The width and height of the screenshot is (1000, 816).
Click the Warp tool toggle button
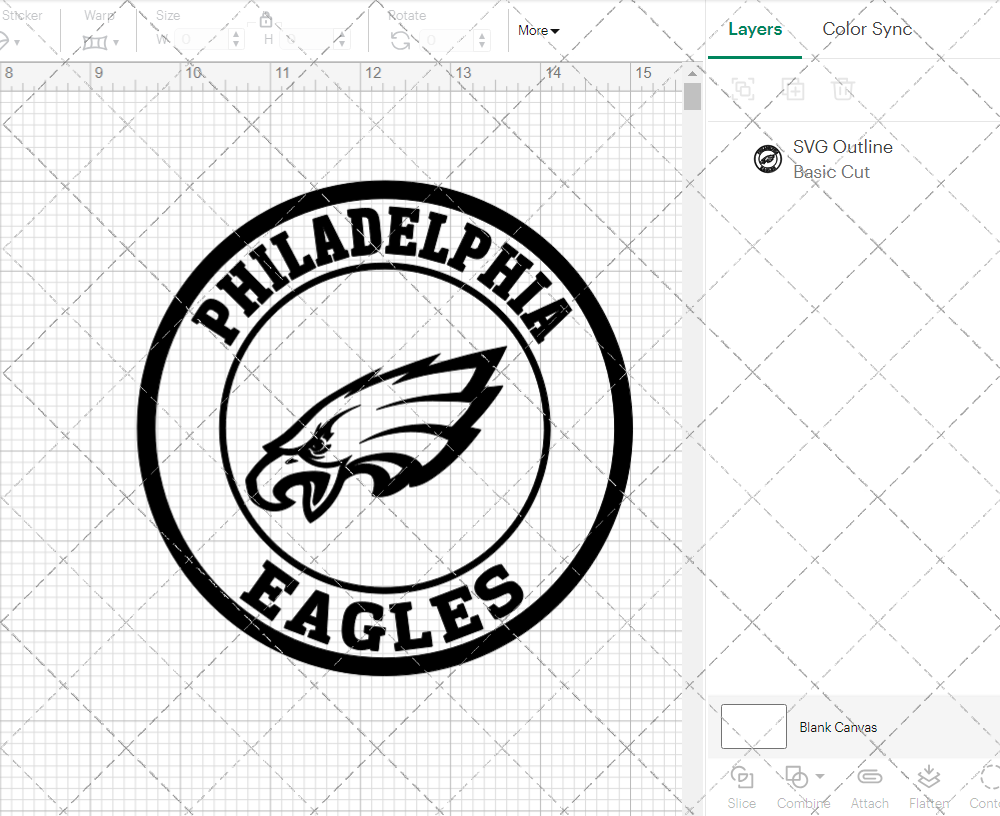pyautogui.click(x=97, y=42)
